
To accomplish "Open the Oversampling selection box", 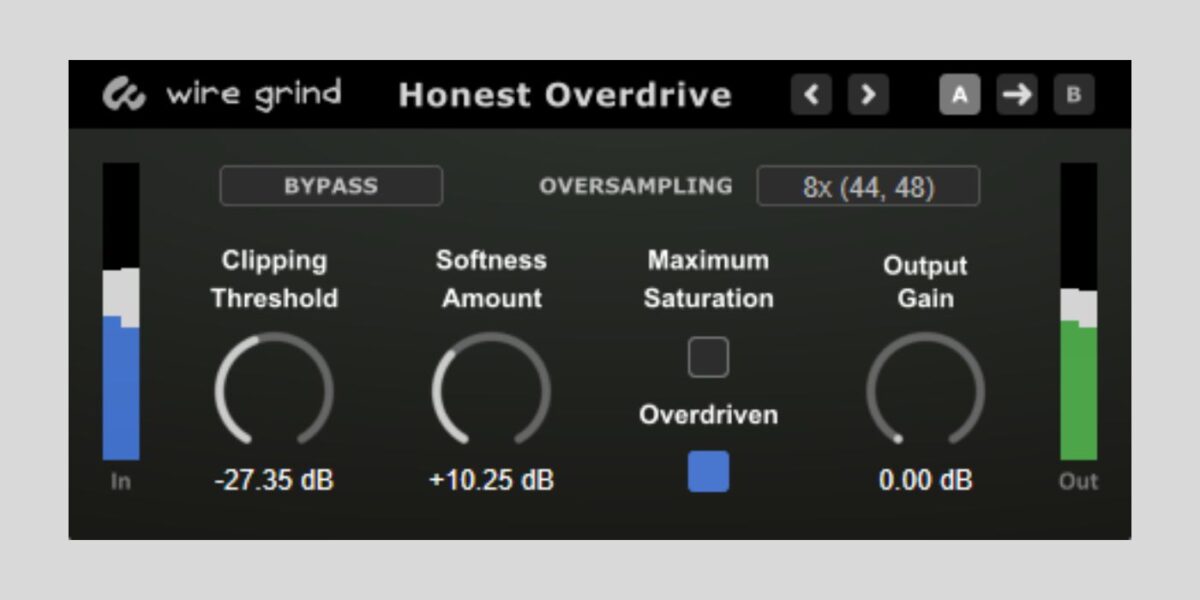I will pyautogui.click(x=869, y=185).
